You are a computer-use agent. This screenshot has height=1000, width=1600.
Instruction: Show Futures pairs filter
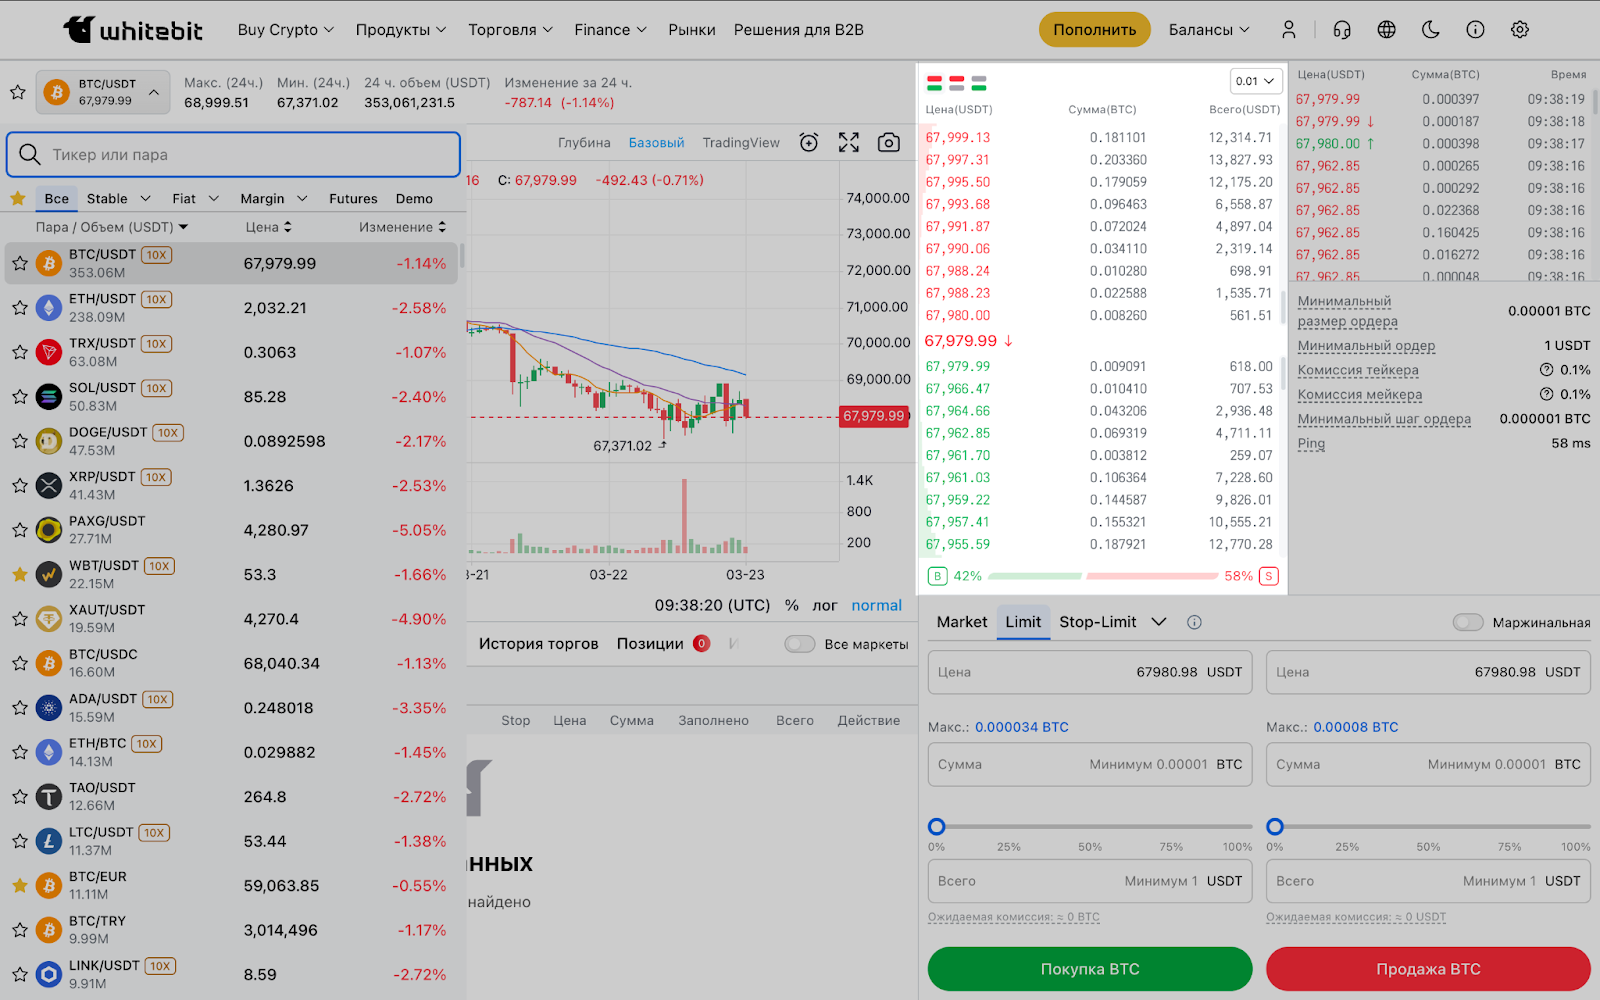pos(353,199)
